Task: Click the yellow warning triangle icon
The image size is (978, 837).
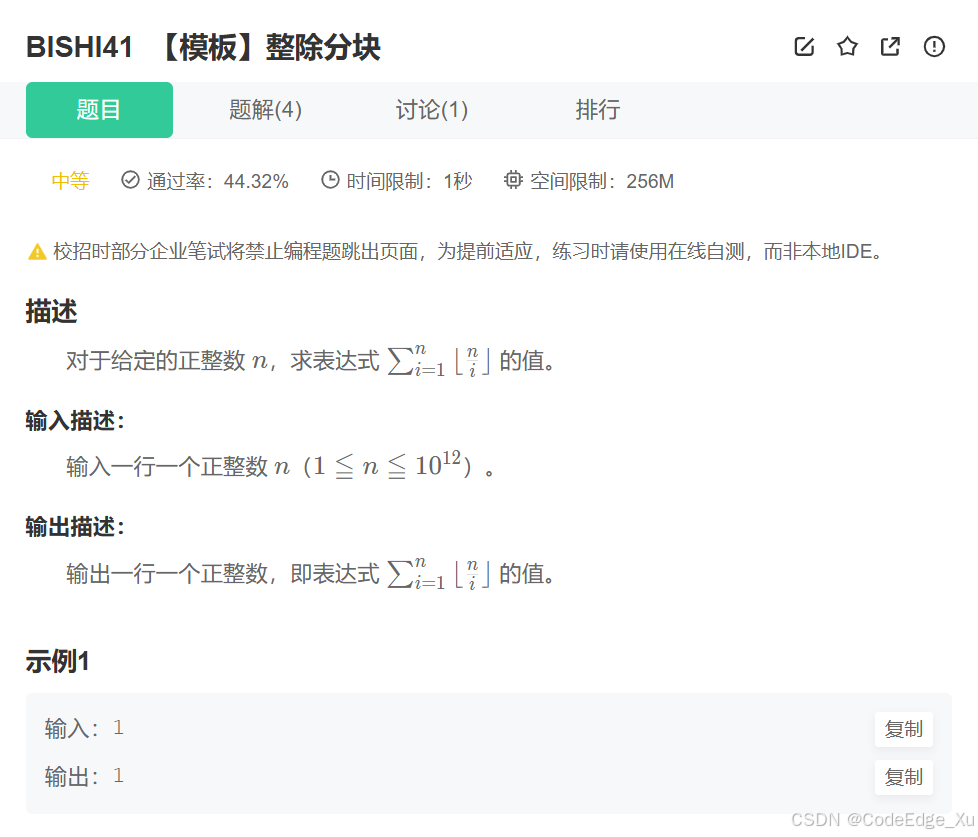Action: 33,251
